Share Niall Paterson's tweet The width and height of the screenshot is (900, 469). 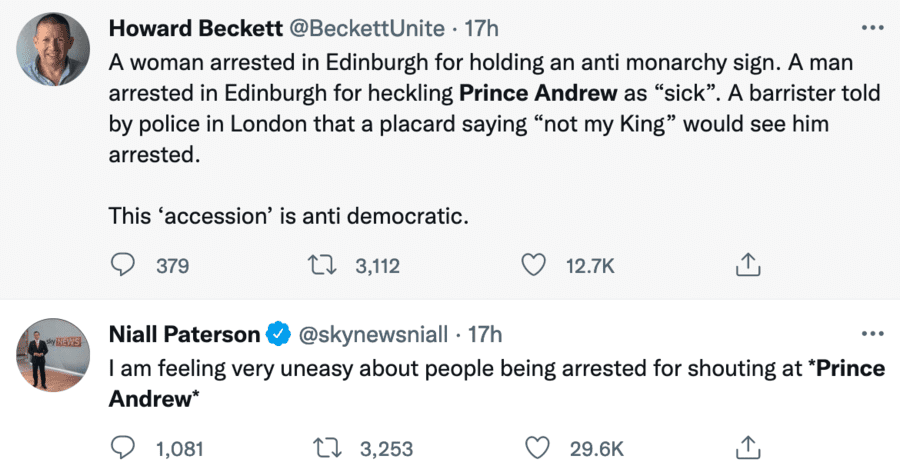coord(747,447)
